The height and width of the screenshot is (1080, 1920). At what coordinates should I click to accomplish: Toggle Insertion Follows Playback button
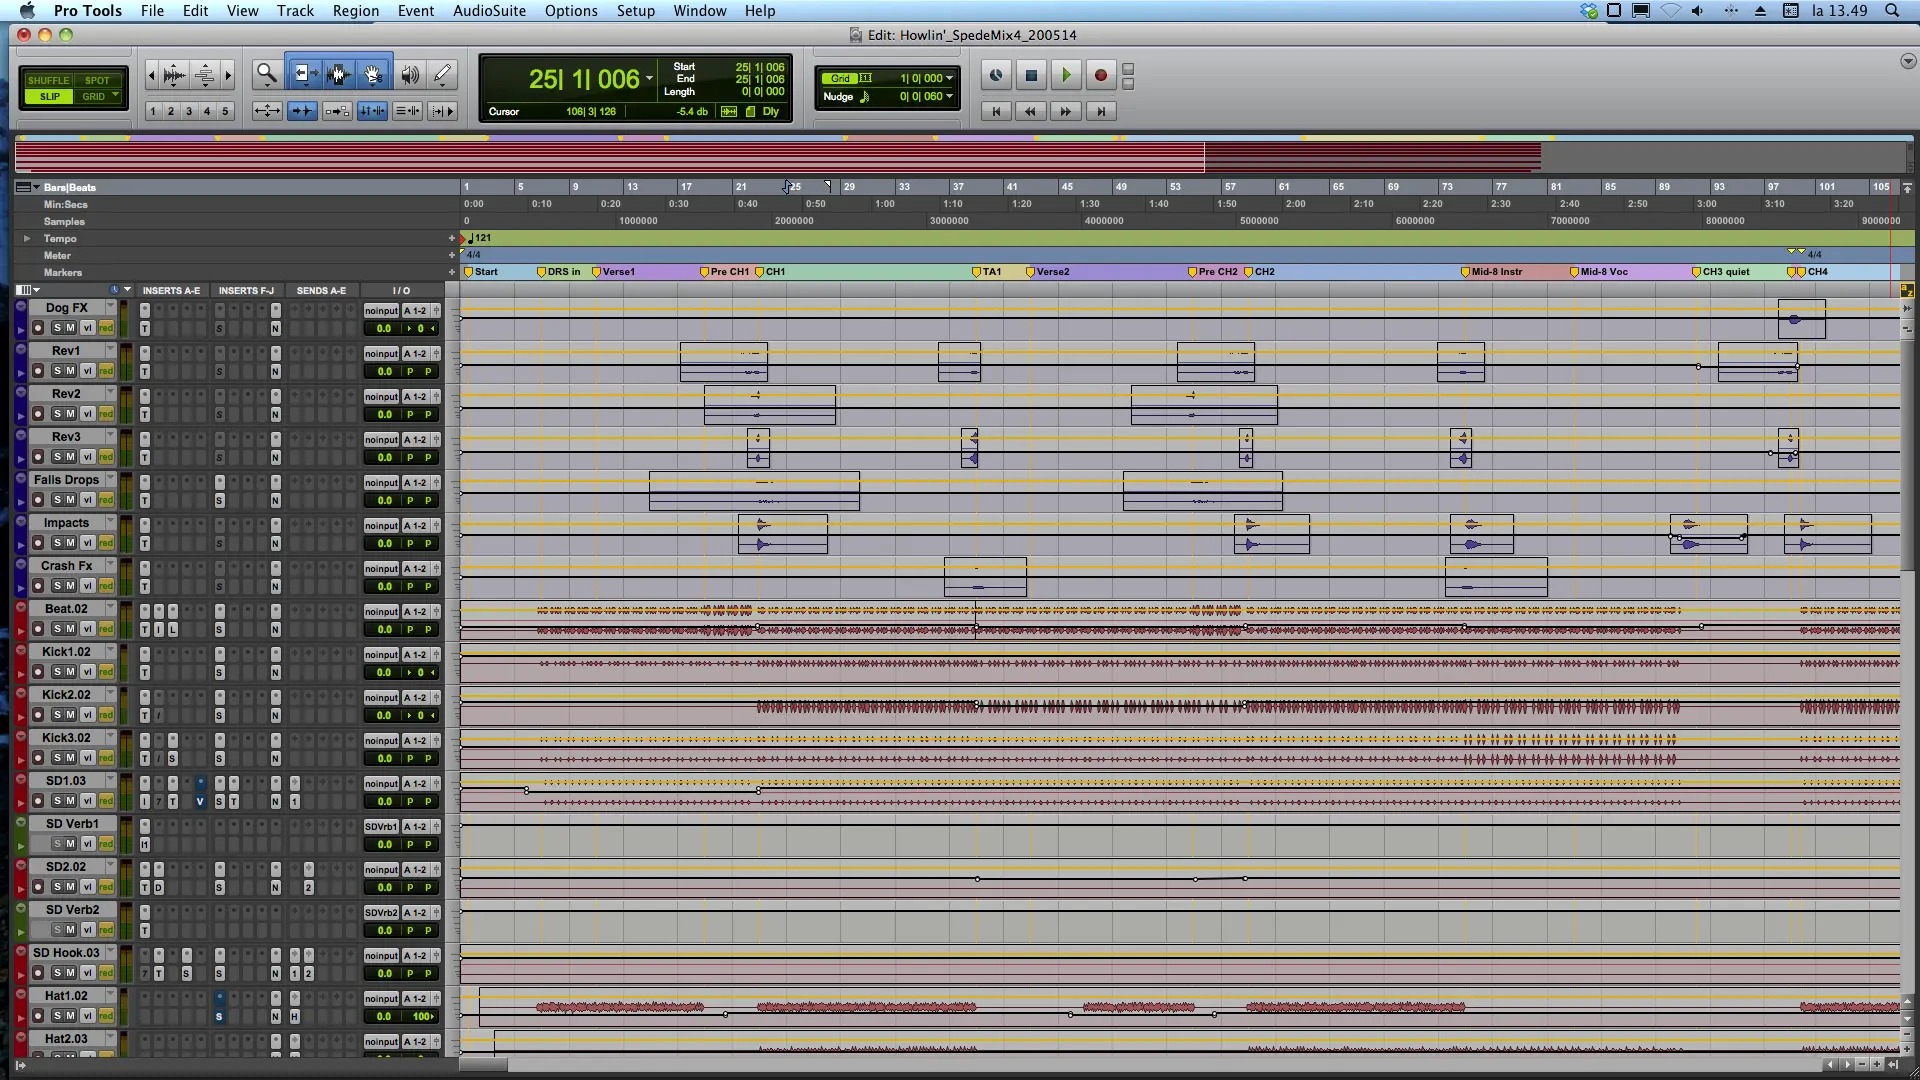(442, 111)
